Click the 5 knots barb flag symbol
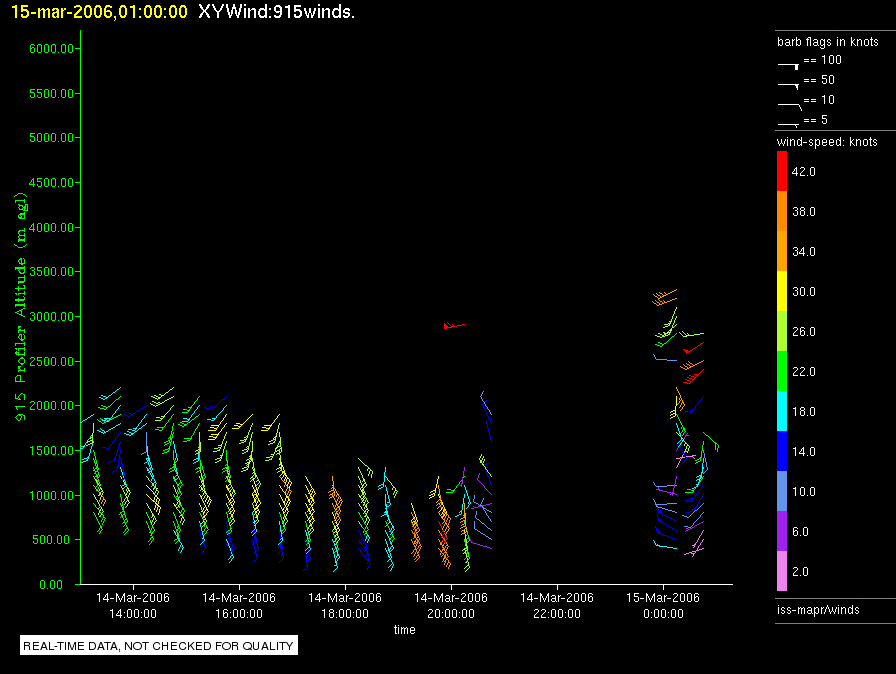896x674 pixels. (x=789, y=122)
